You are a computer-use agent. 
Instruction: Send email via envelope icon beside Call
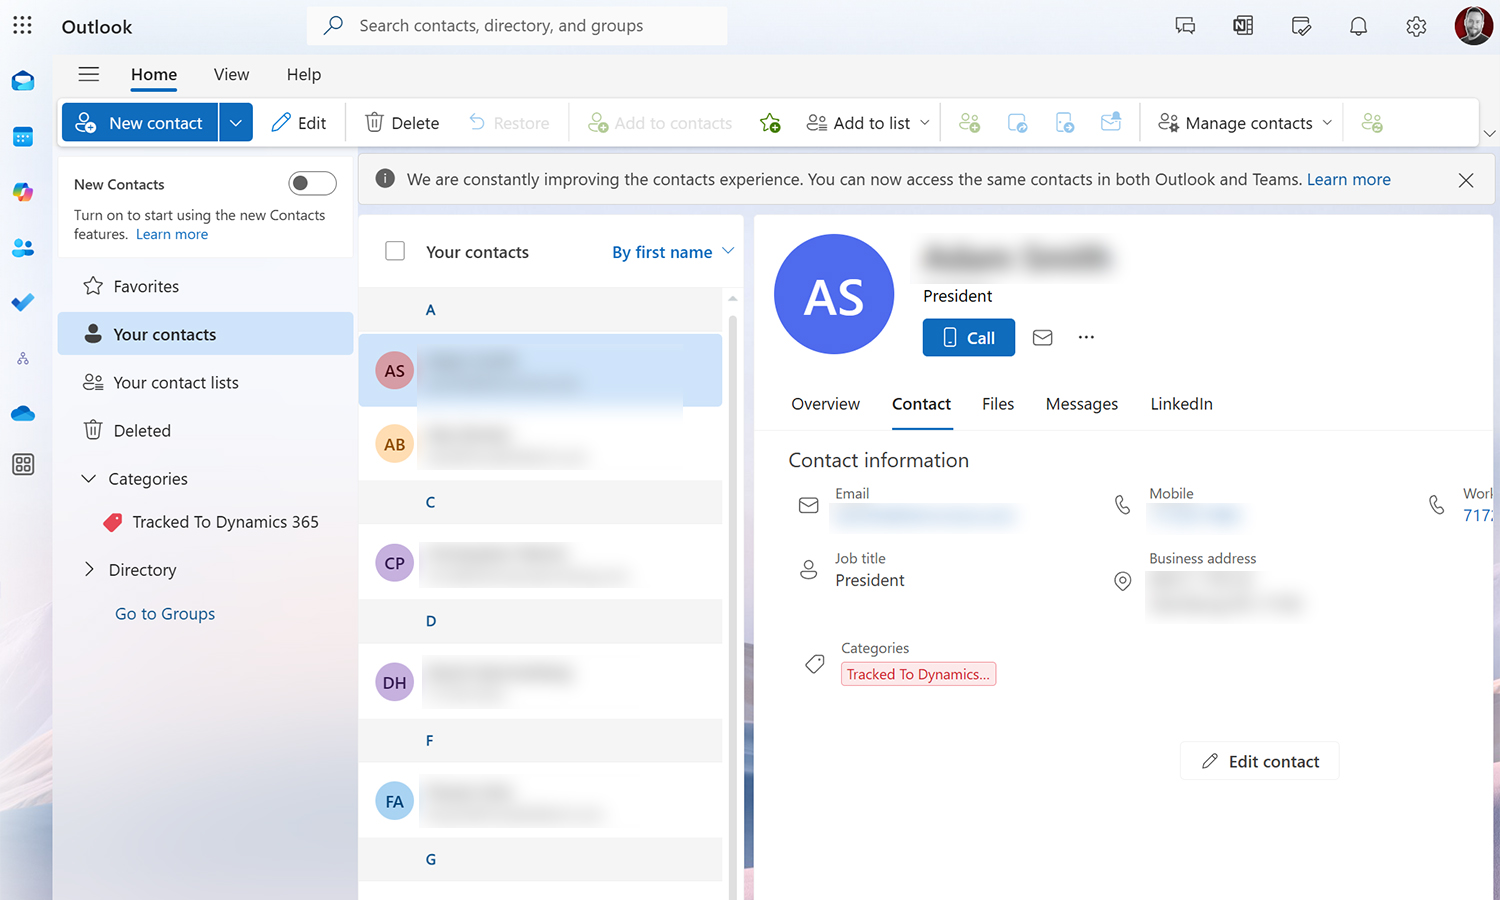(1042, 338)
